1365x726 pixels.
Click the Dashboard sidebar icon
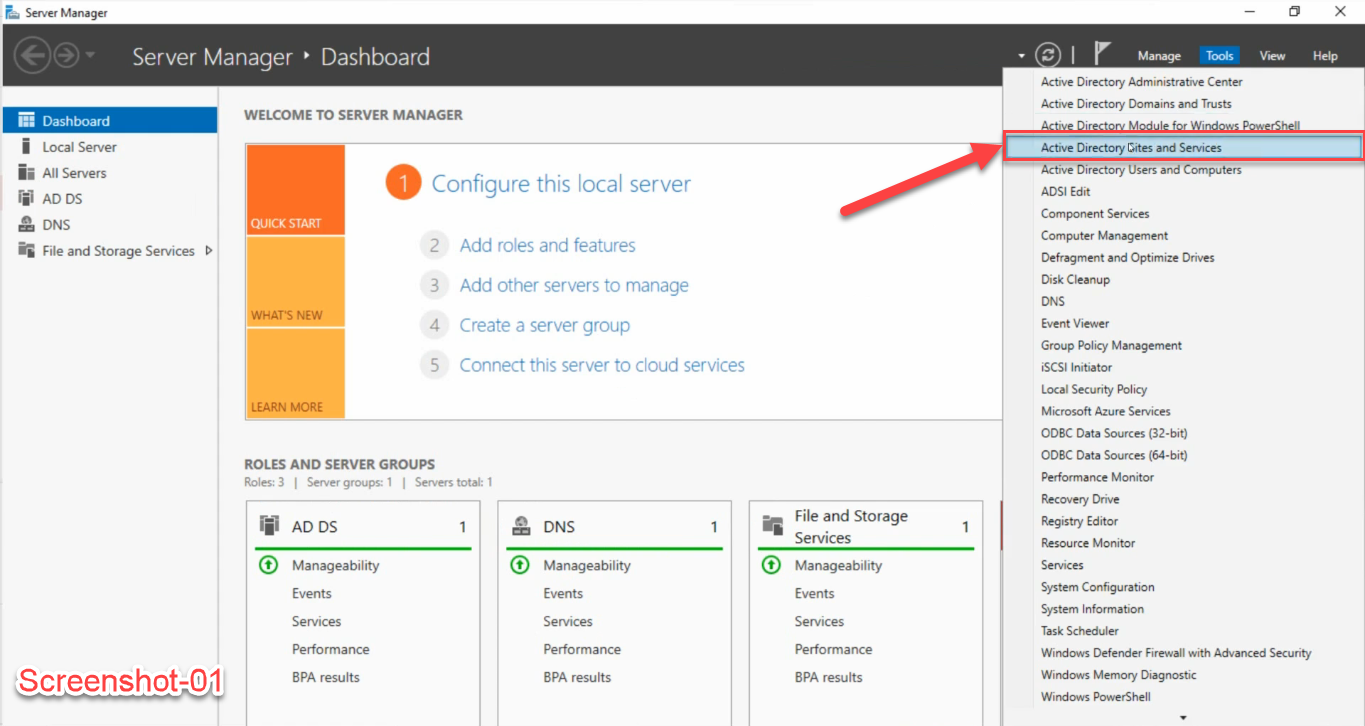(26, 120)
